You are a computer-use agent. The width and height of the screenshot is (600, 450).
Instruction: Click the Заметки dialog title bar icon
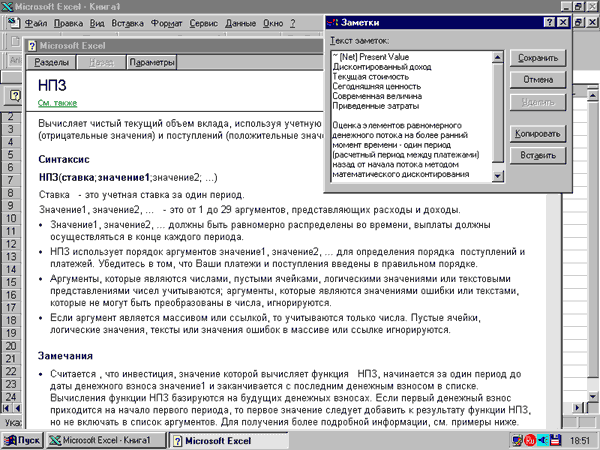[x=332, y=23]
